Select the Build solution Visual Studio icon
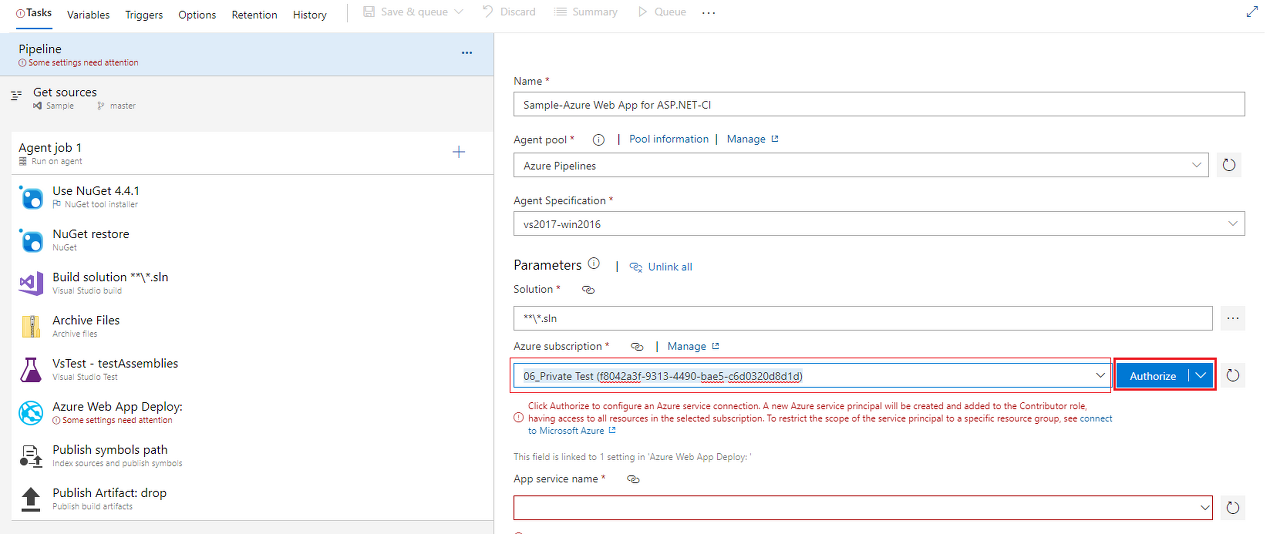Image resolution: width=1280 pixels, height=534 pixels. (30, 283)
